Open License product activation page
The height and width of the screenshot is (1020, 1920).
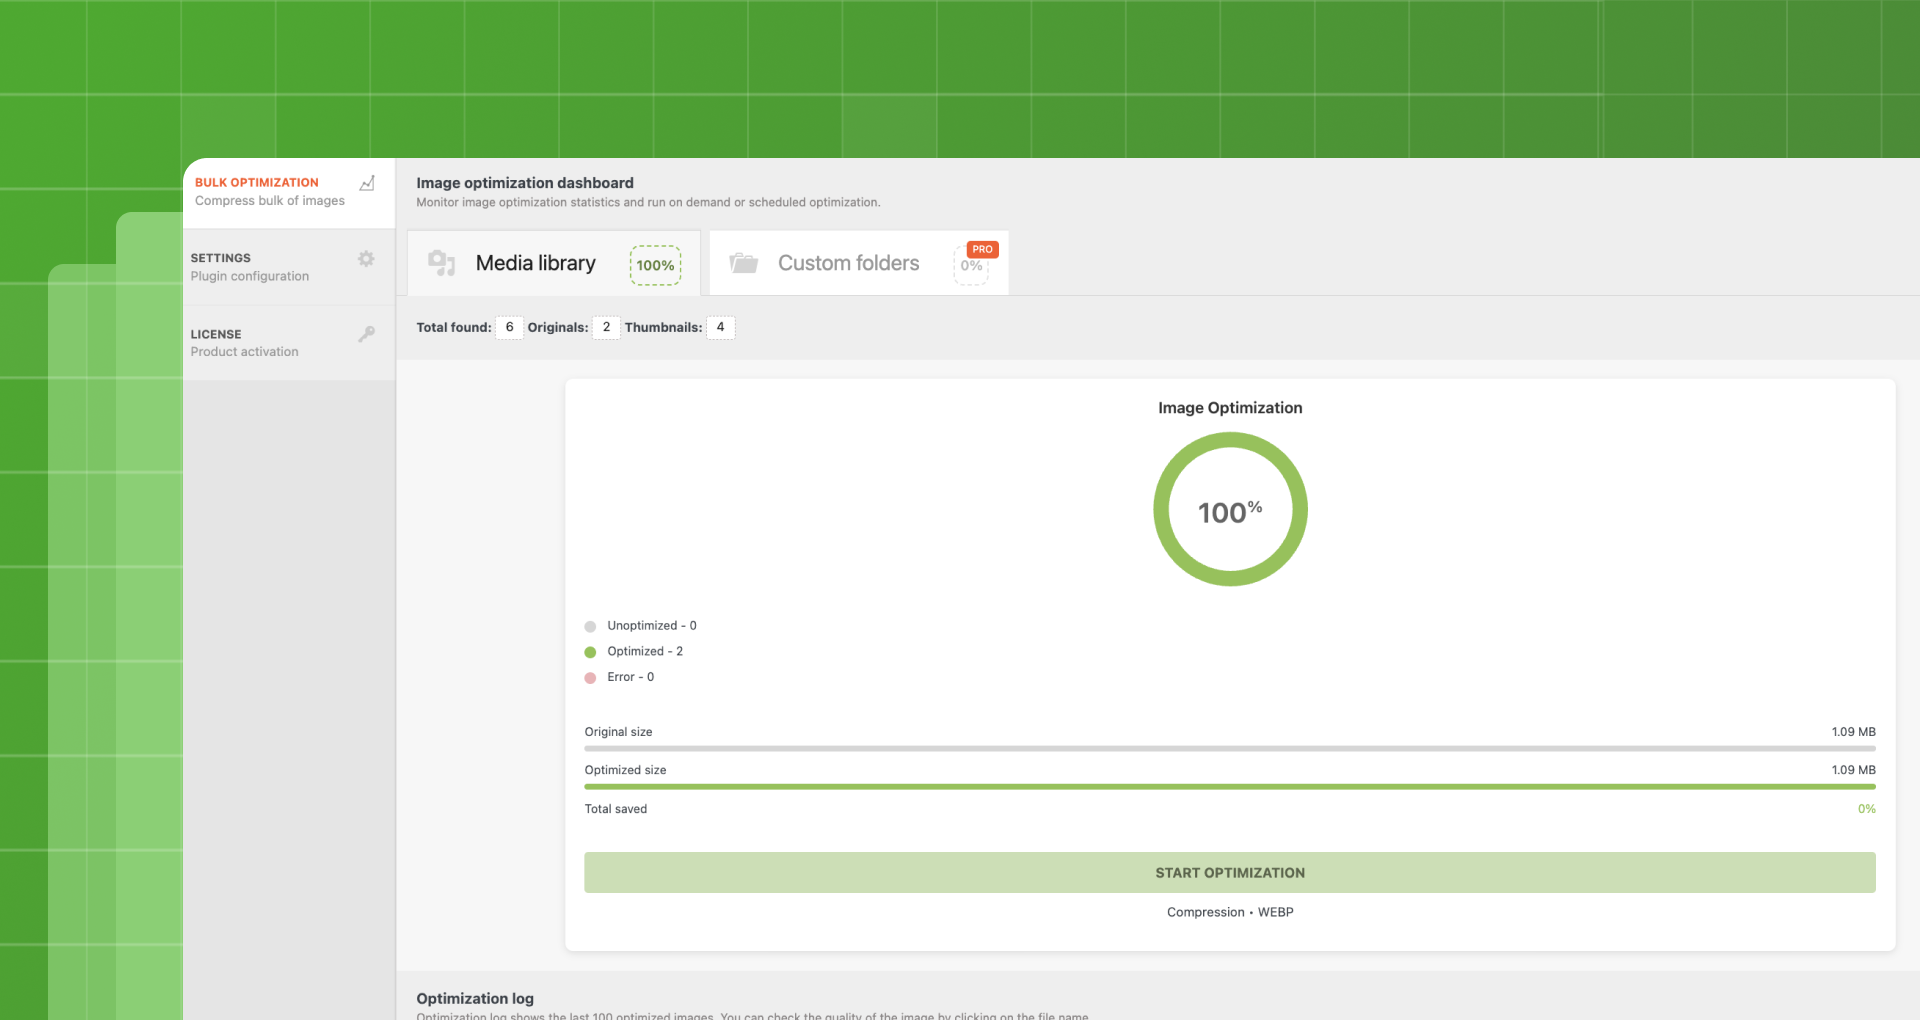245,343
